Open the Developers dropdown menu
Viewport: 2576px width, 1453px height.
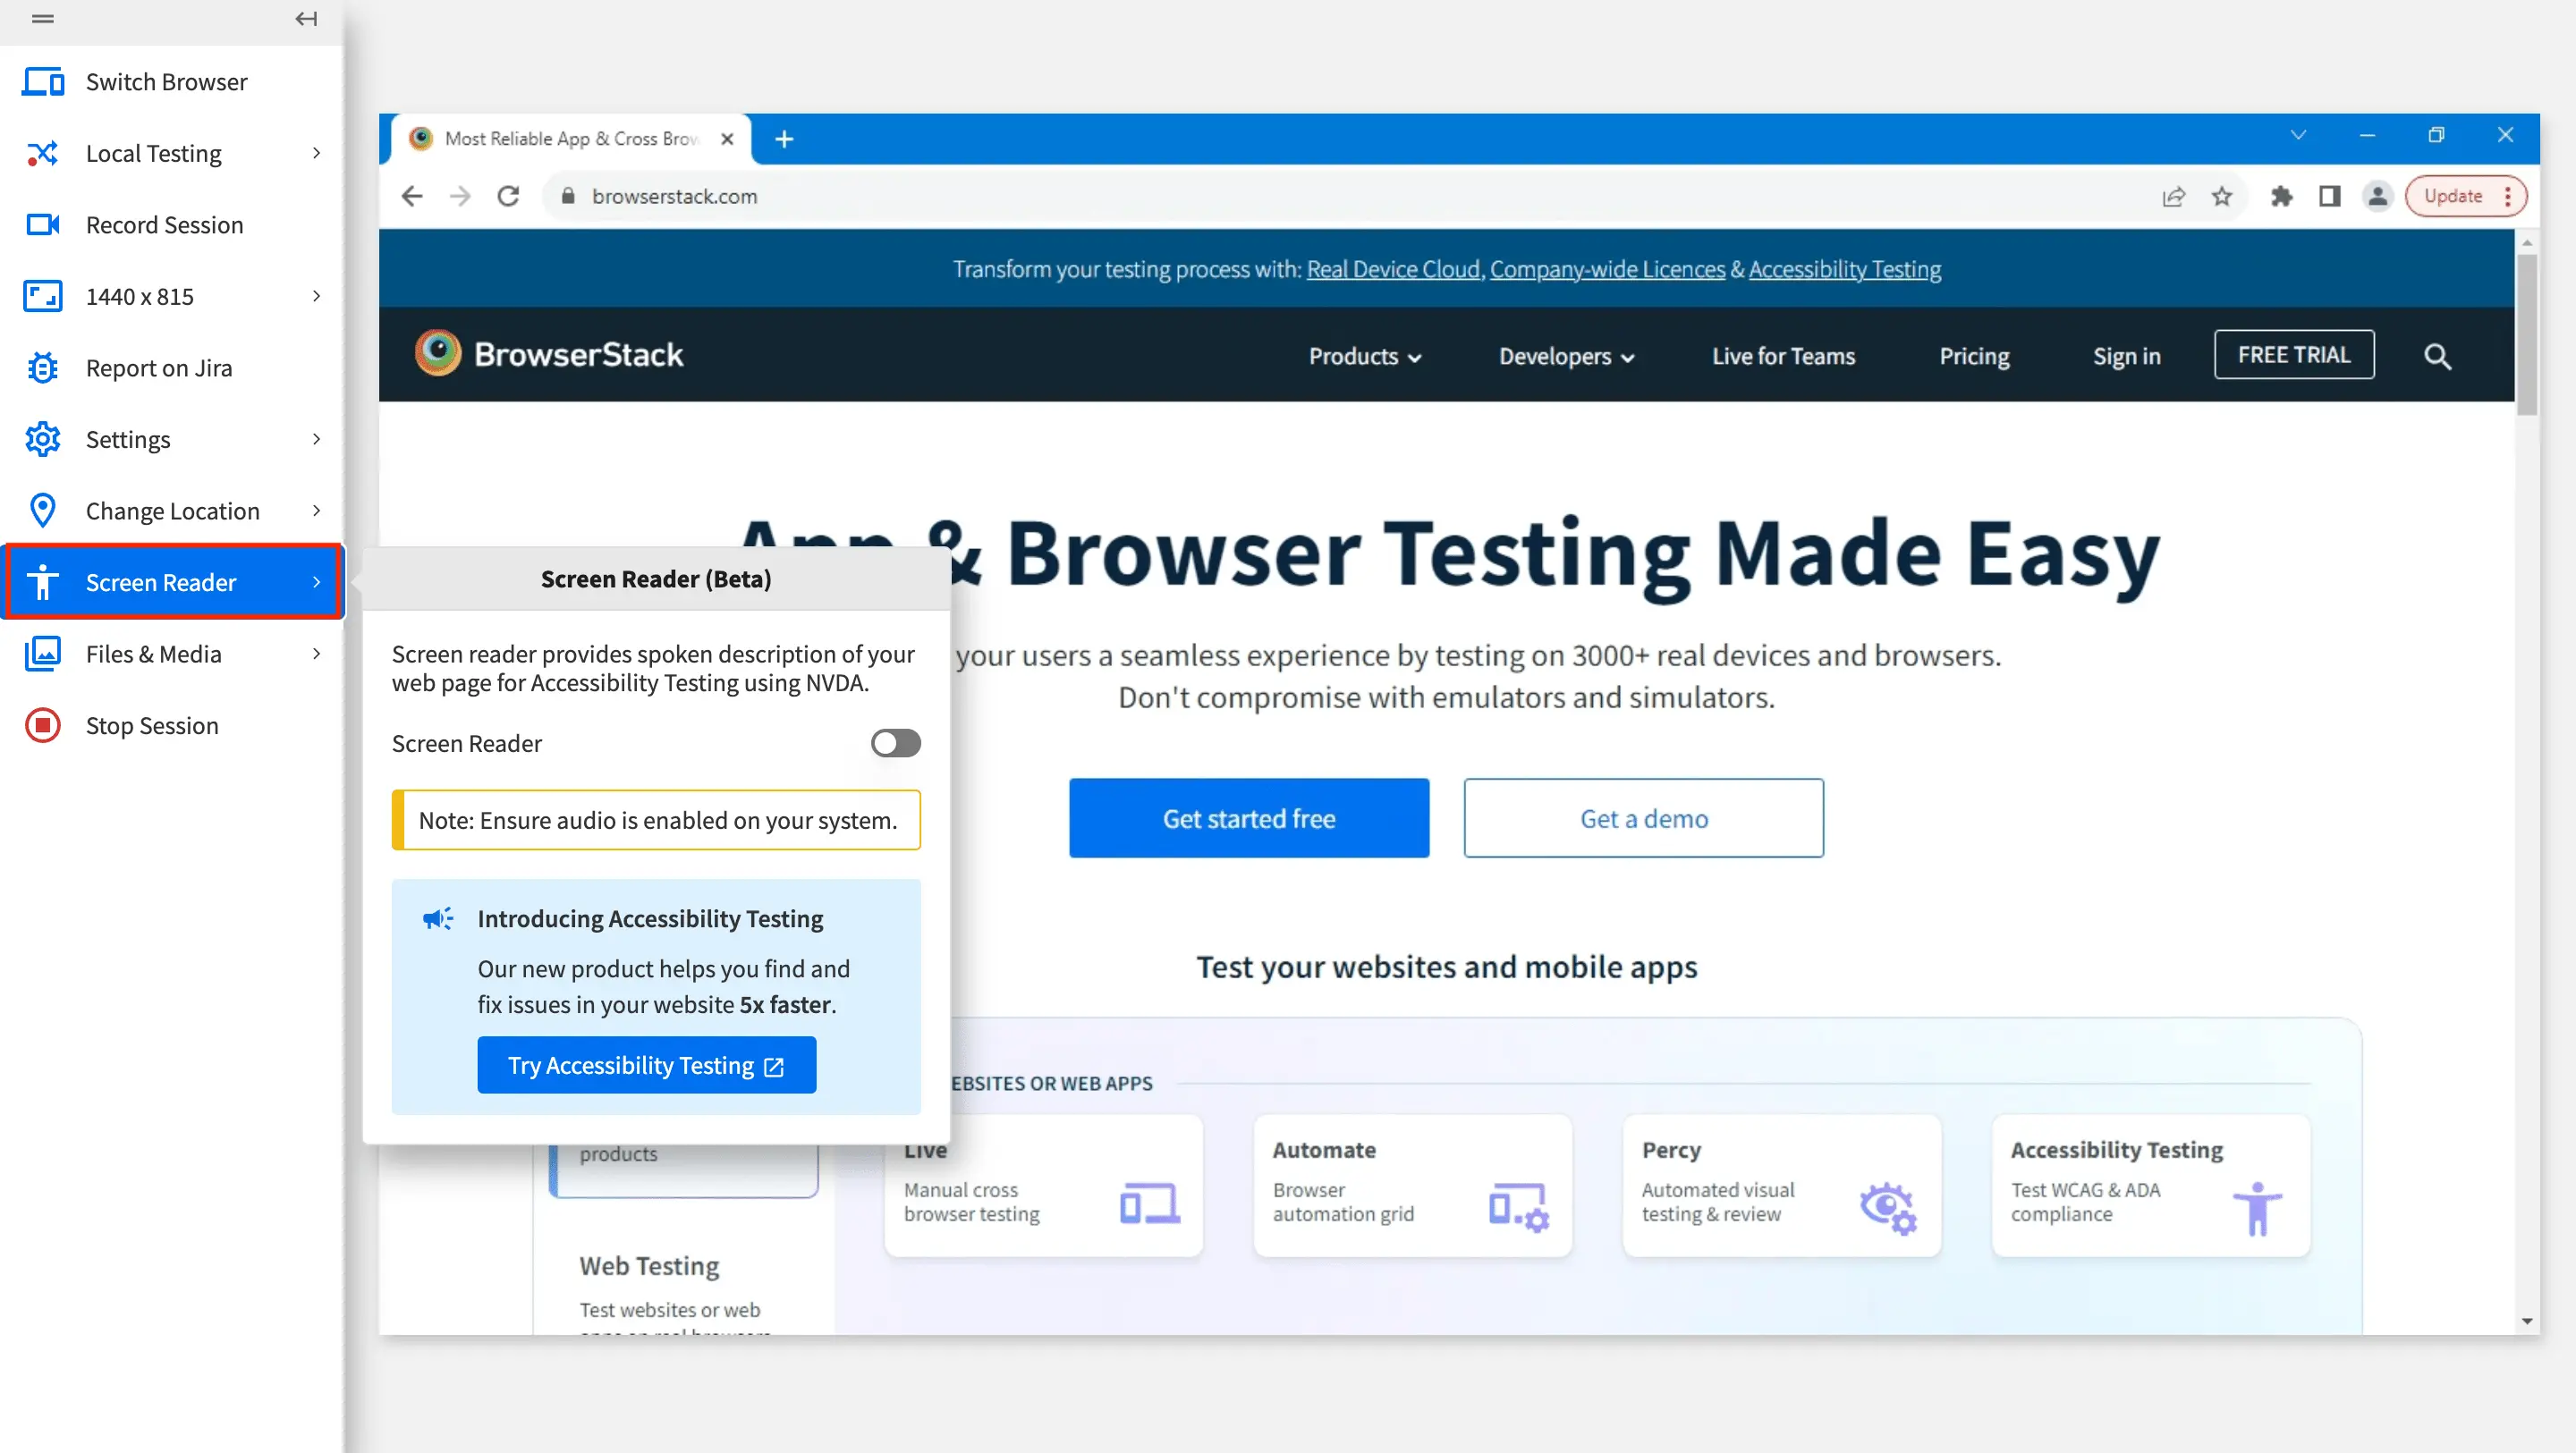1566,357
